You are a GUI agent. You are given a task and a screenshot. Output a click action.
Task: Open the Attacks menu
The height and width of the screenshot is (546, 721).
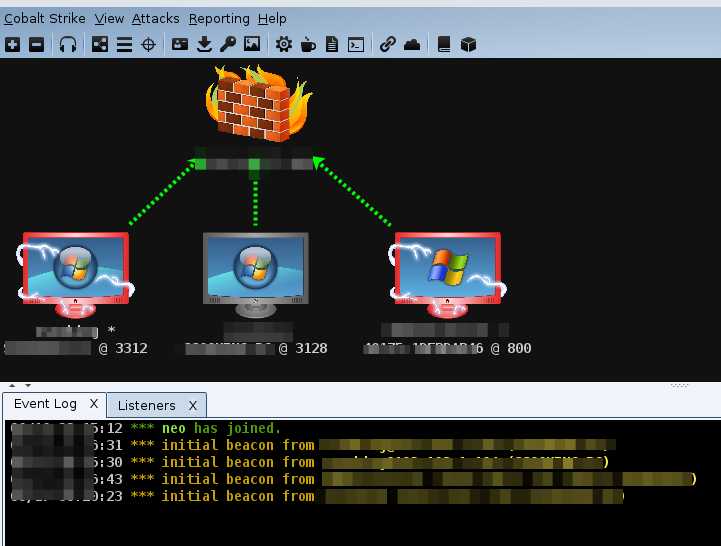(x=155, y=18)
